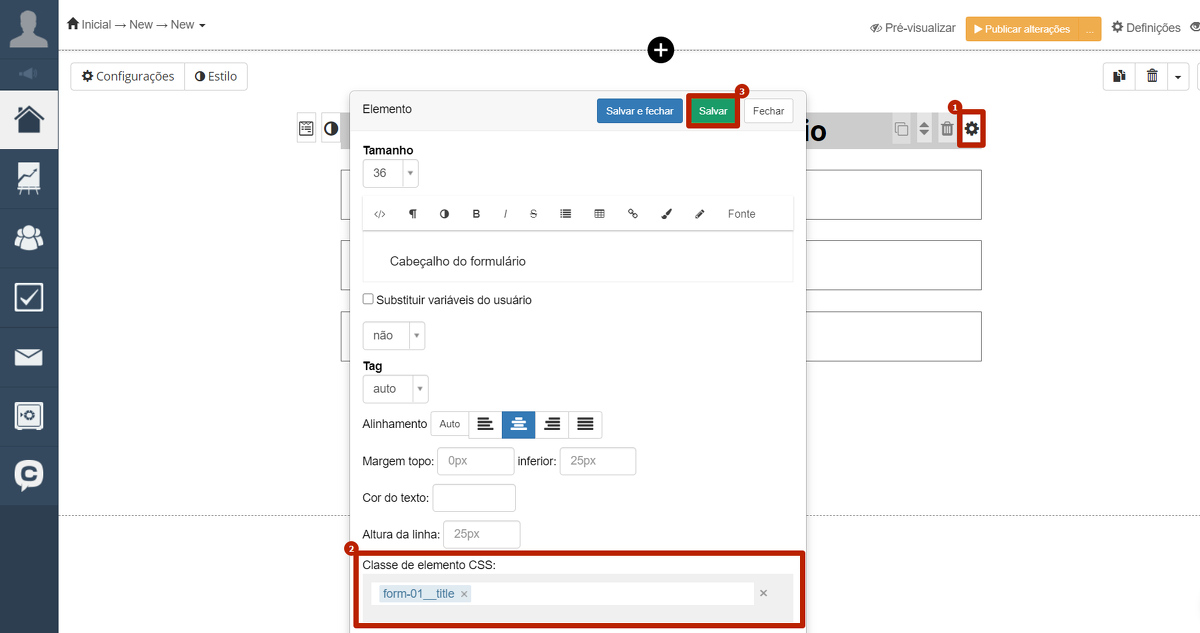Click the gear settings icon on header element
Viewport: 1200px width, 633px height.
tap(971, 129)
